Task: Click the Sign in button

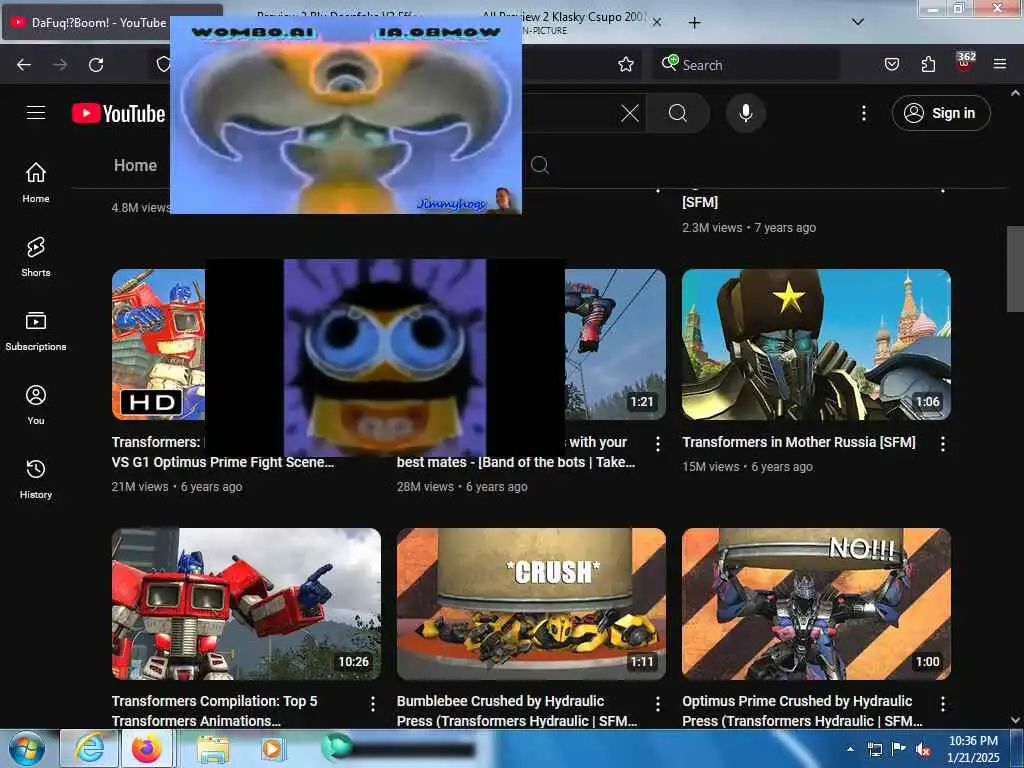Action: coord(941,114)
